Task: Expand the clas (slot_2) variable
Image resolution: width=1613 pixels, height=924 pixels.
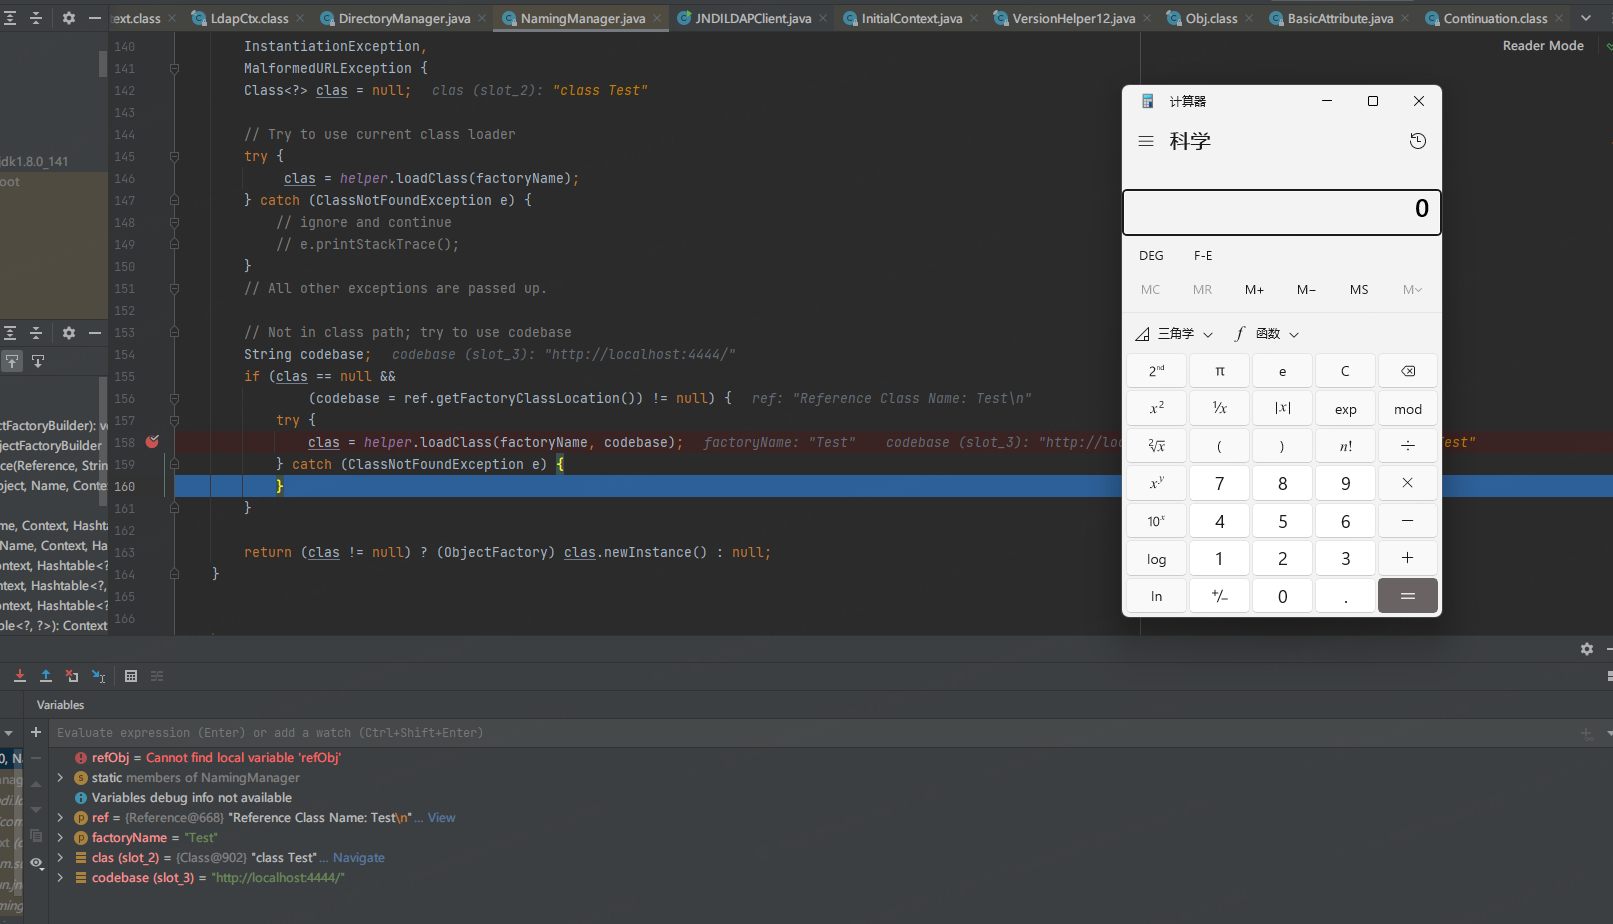Action: pyautogui.click(x=60, y=857)
